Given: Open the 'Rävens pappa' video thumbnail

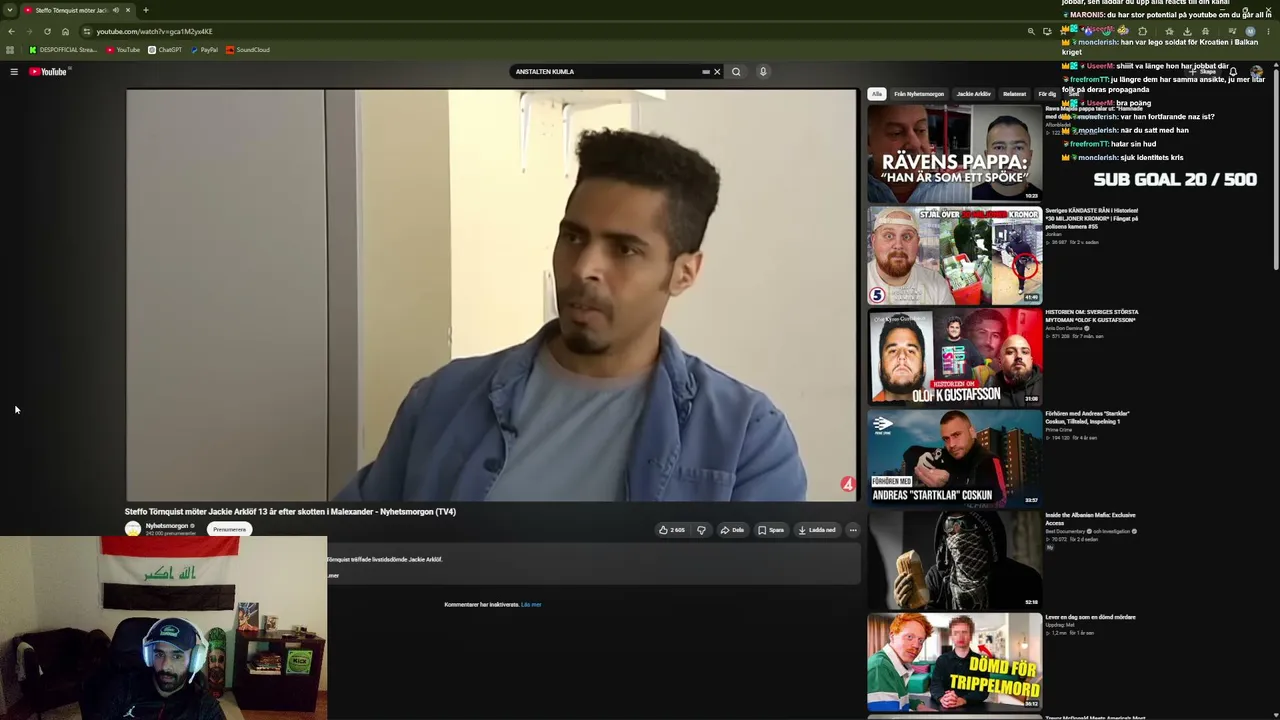Looking at the screenshot, I should point(955,153).
